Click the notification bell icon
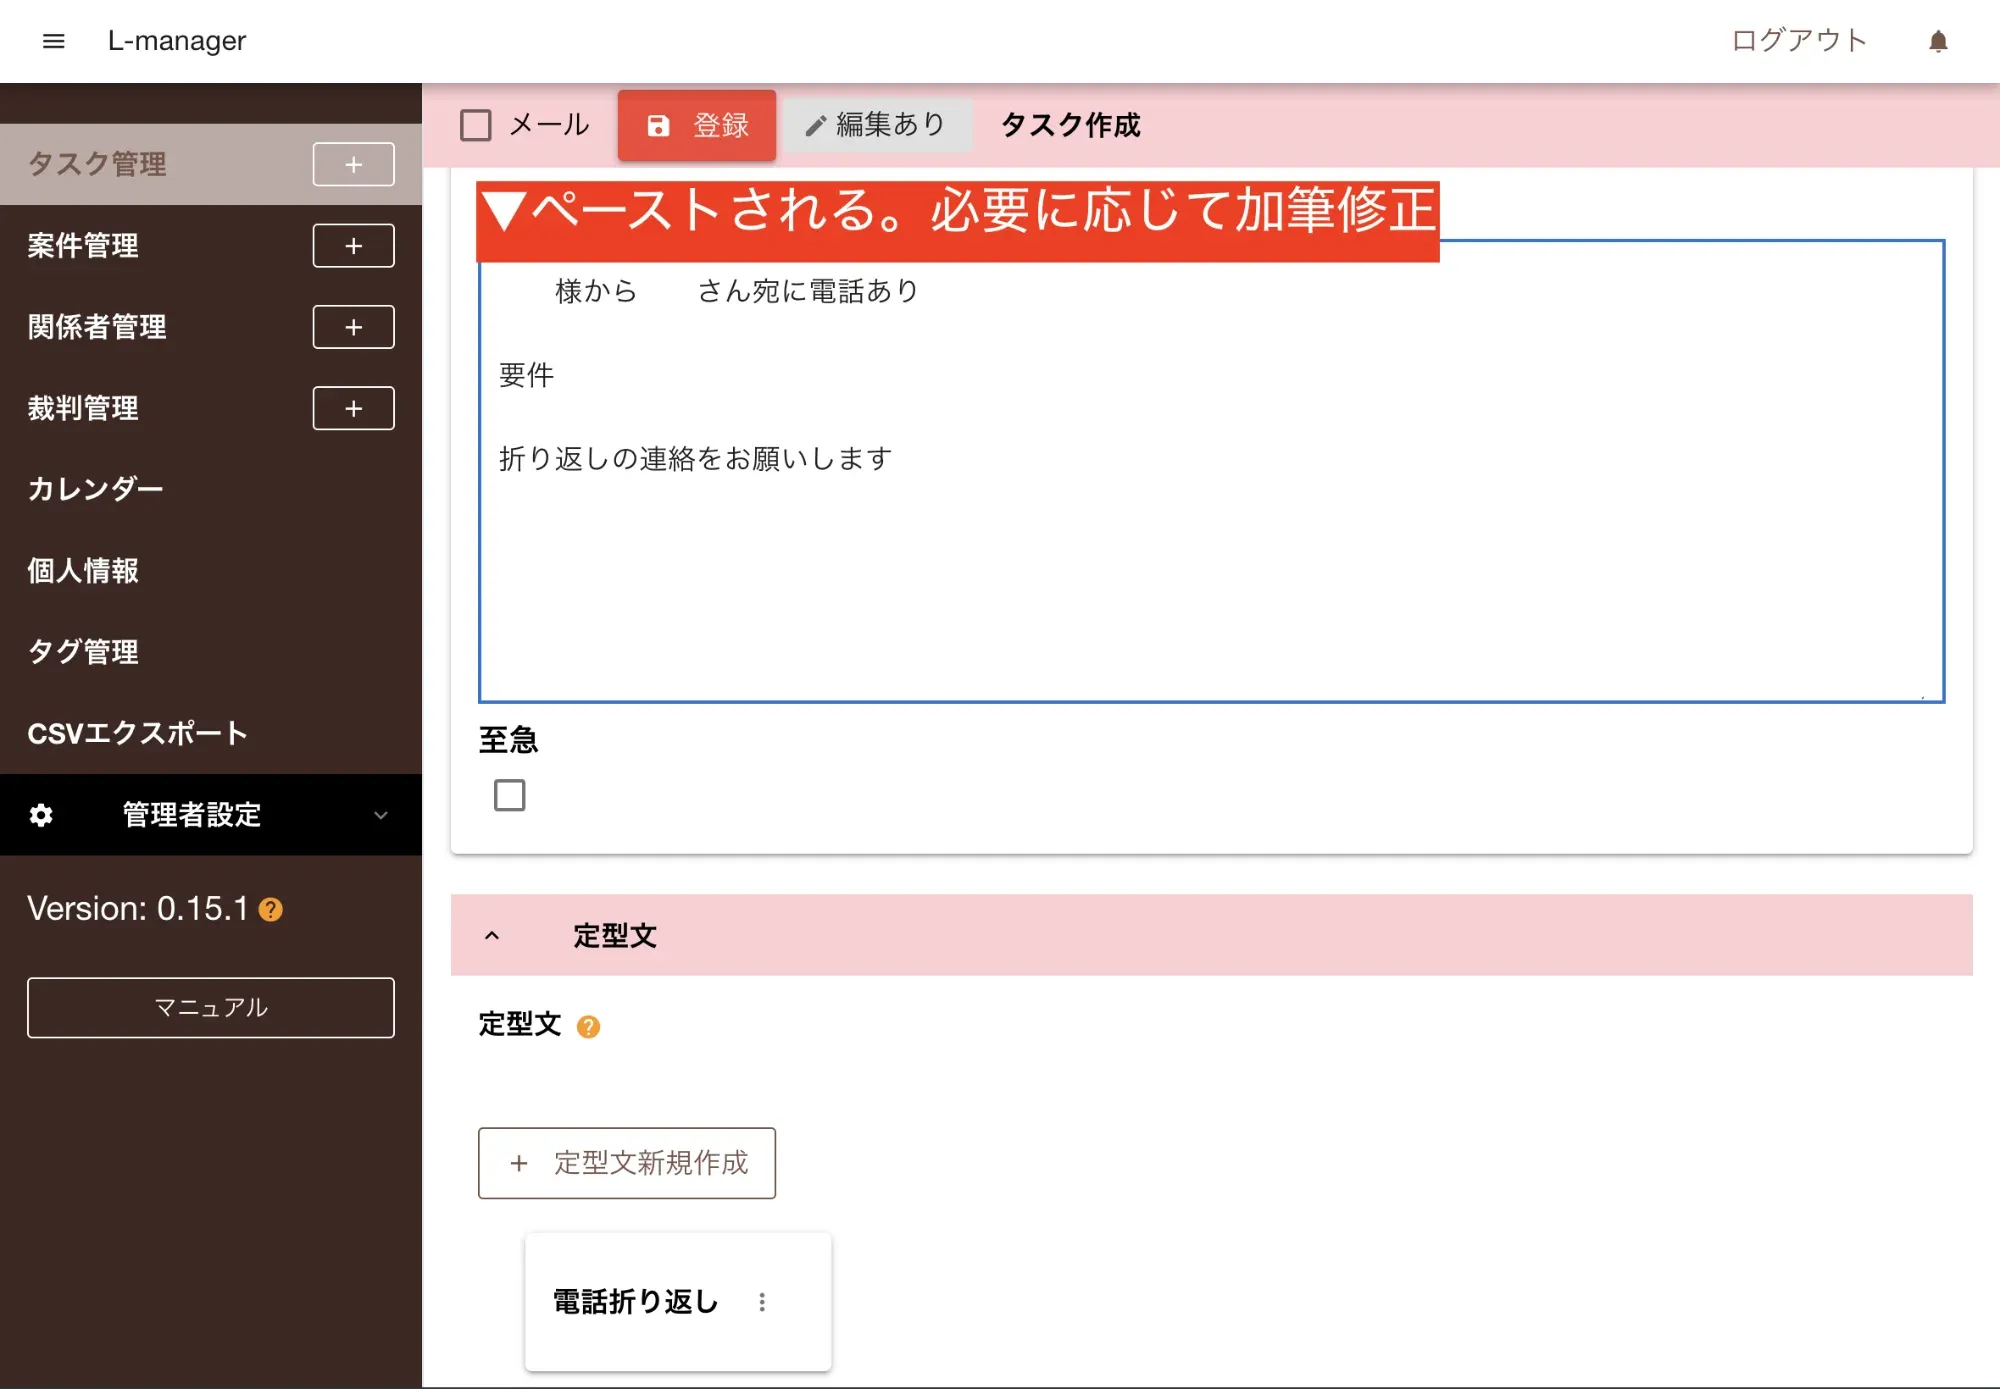This screenshot has width=2000, height=1389. (x=1938, y=41)
